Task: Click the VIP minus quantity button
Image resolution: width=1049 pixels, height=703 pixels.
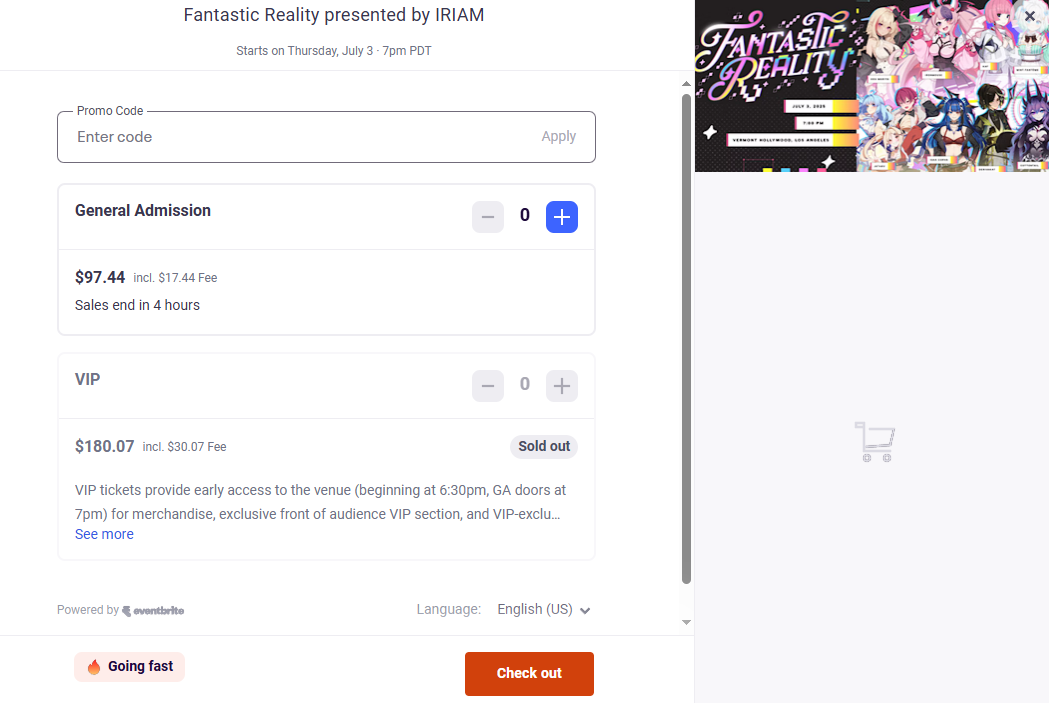Action: [x=488, y=386]
